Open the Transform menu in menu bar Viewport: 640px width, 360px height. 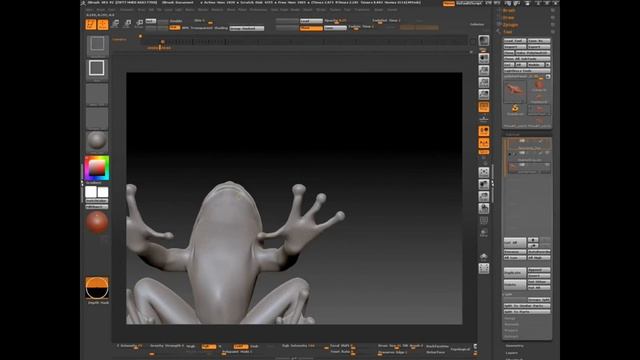coord(362,9)
